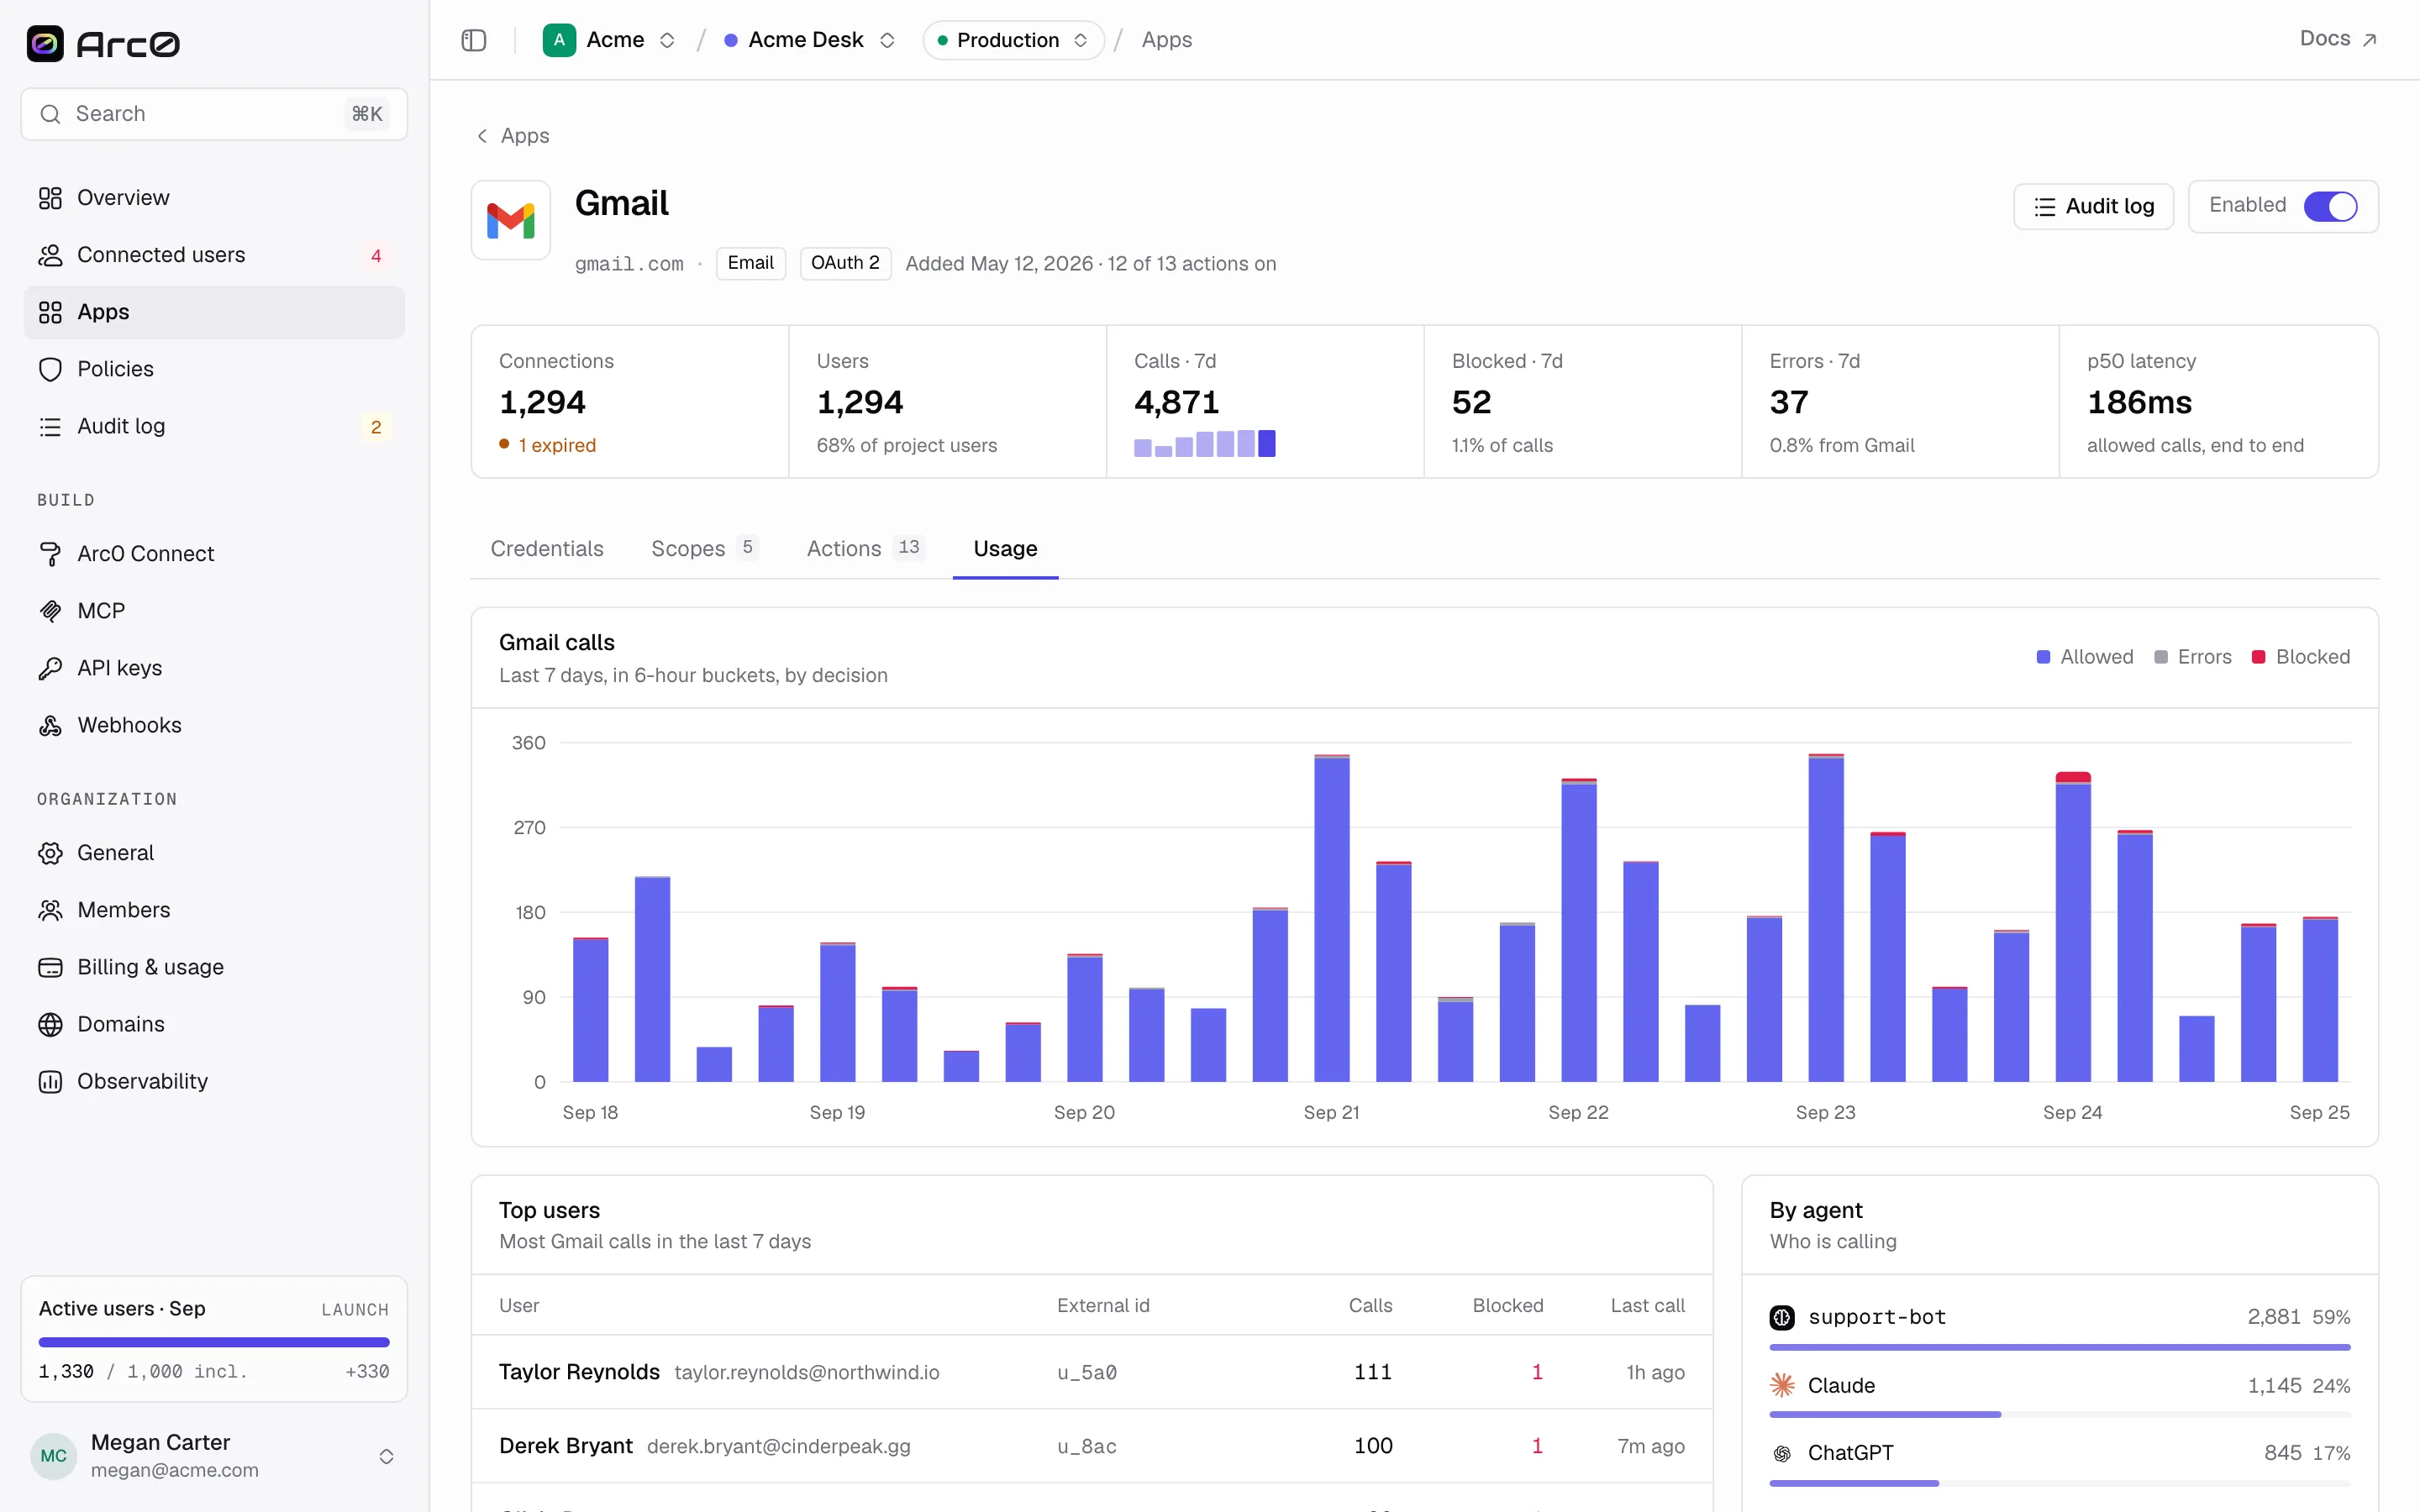Click the Allowed legend color swatch
Screen dimensions: 2420x1512
pos(2043,657)
